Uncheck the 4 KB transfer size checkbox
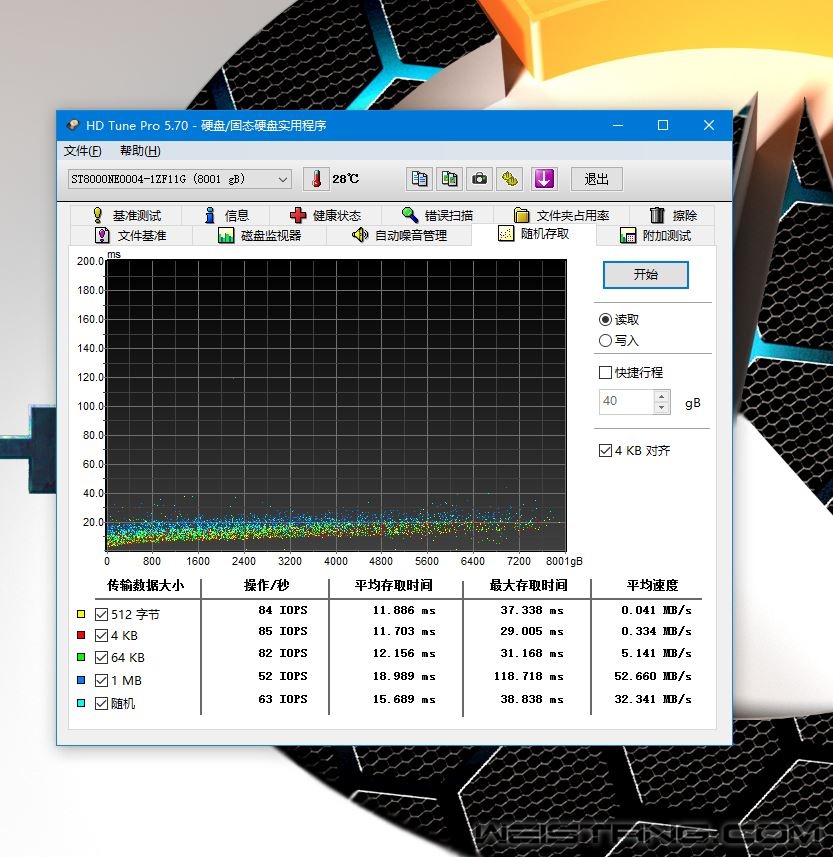This screenshot has width=833, height=857. coord(101,635)
